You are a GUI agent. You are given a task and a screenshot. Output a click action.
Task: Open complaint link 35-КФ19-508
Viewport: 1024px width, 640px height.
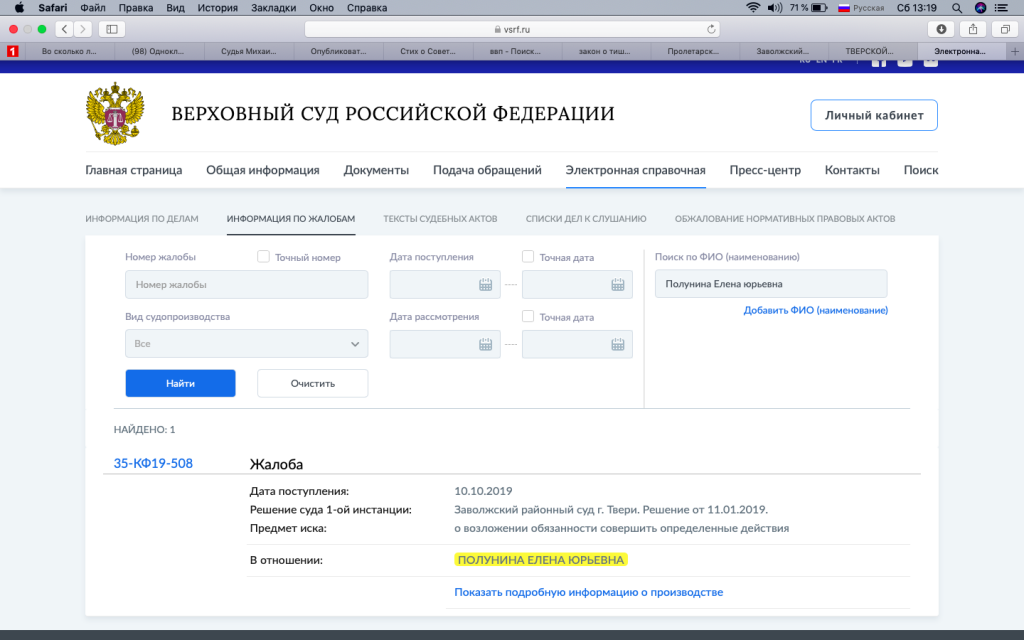click(153, 463)
